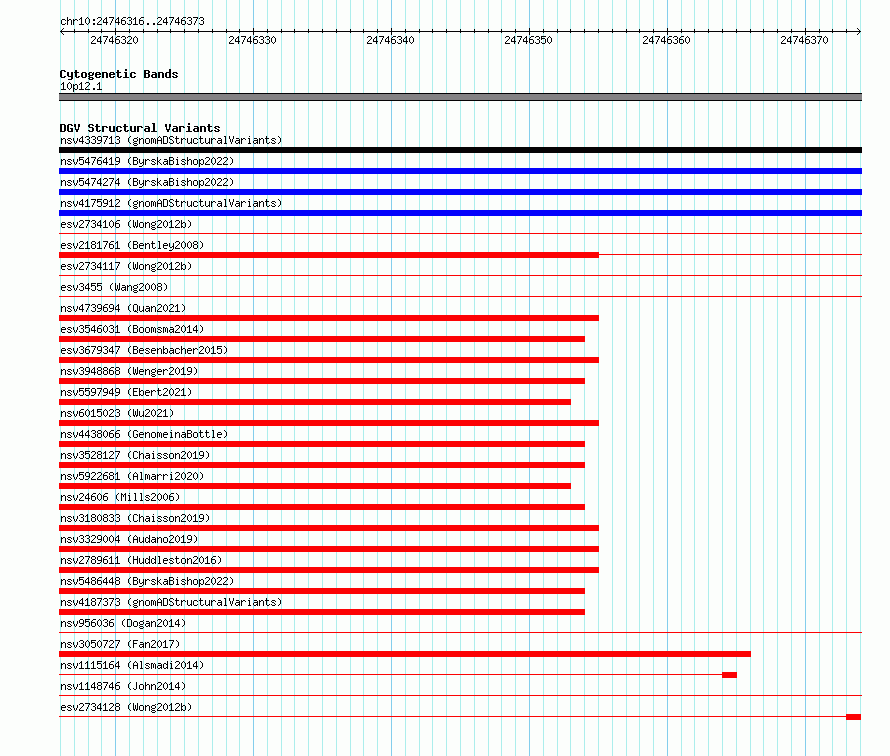890x756 pixels.
Task: Click the red nsv3050727 variant bar
Action: click(405, 654)
